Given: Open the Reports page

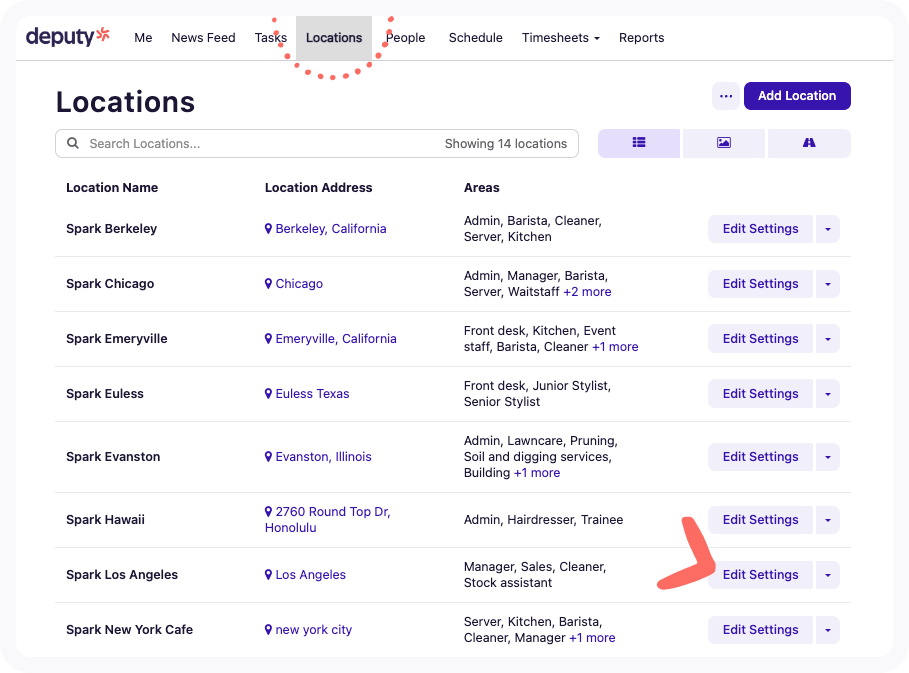Looking at the screenshot, I should pyautogui.click(x=641, y=38).
